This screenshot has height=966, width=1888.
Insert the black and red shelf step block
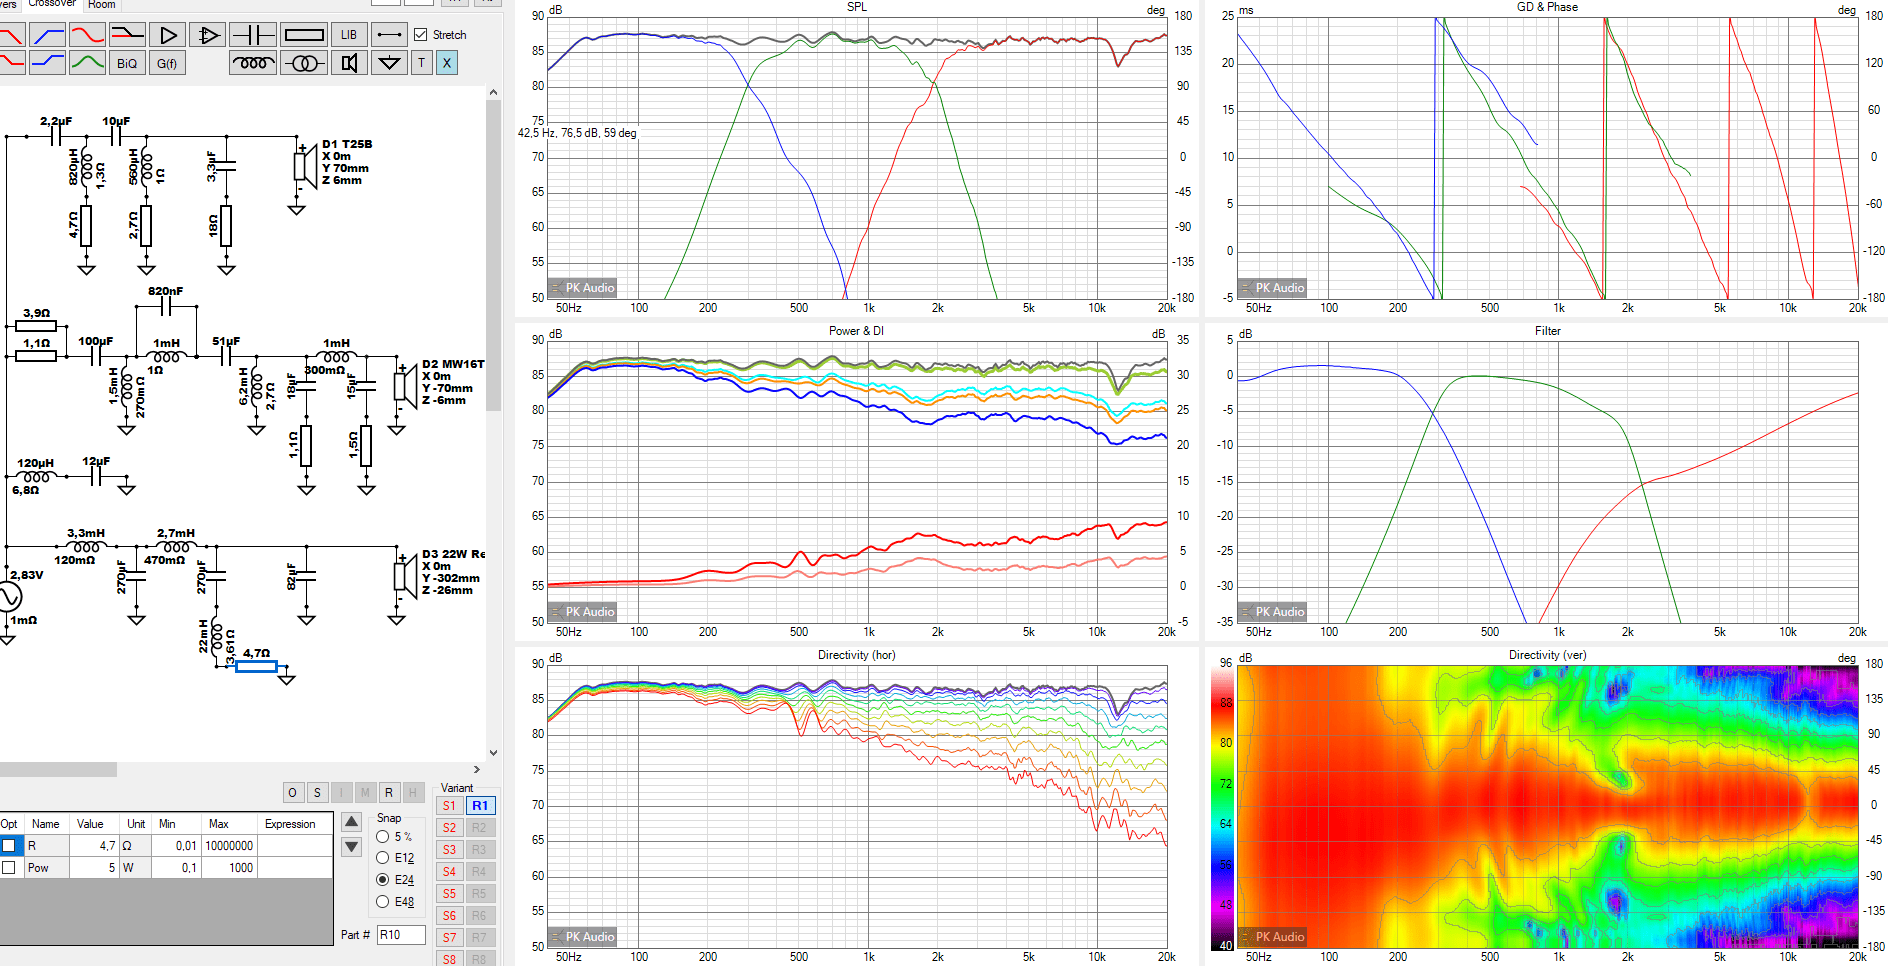tap(127, 35)
